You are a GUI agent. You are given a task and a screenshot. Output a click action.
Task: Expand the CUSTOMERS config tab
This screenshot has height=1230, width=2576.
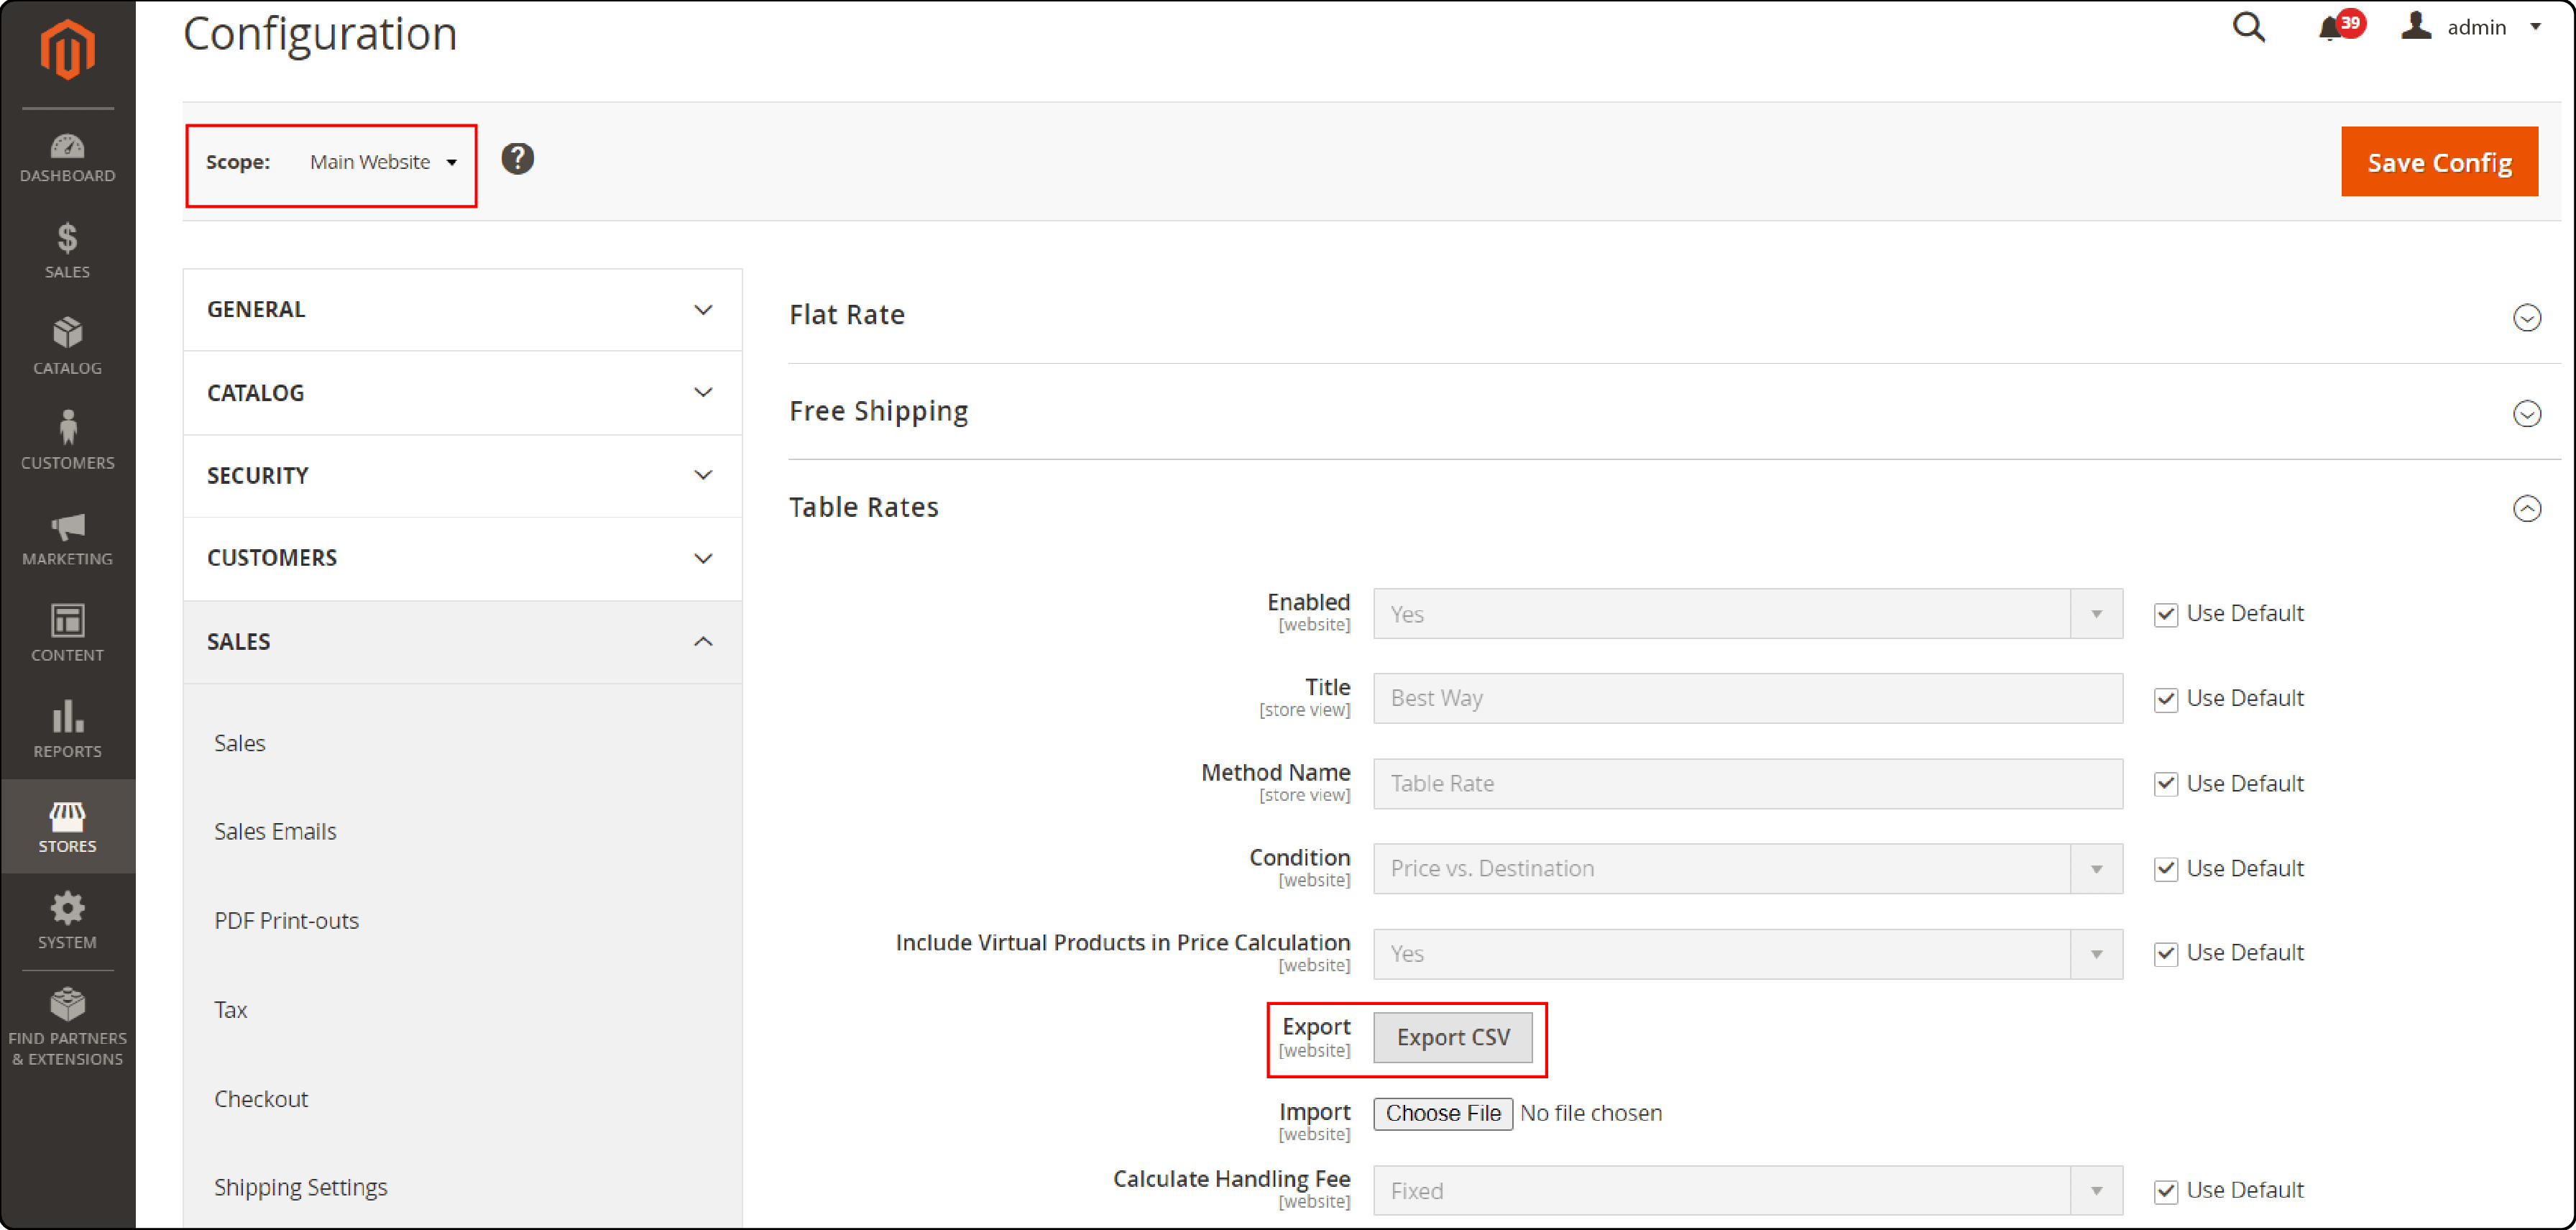(x=462, y=558)
